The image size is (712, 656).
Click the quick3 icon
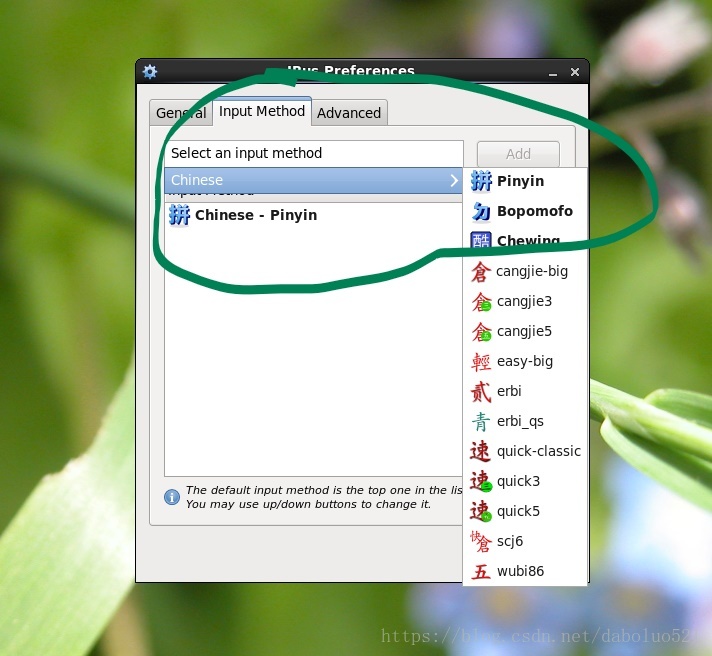(481, 481)
